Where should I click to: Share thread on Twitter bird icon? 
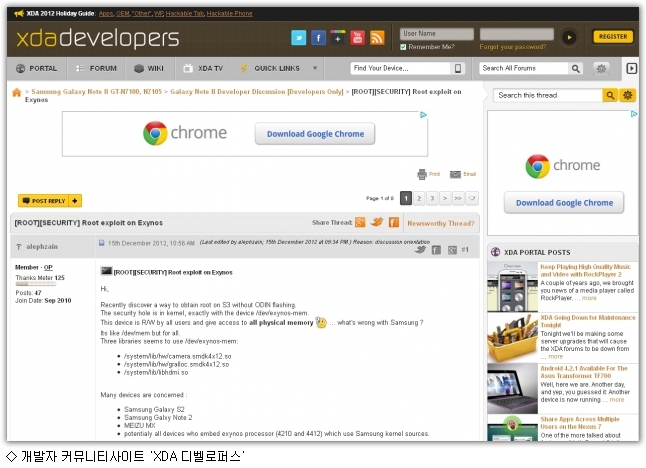pyautogui.click(x=377, y=222)
